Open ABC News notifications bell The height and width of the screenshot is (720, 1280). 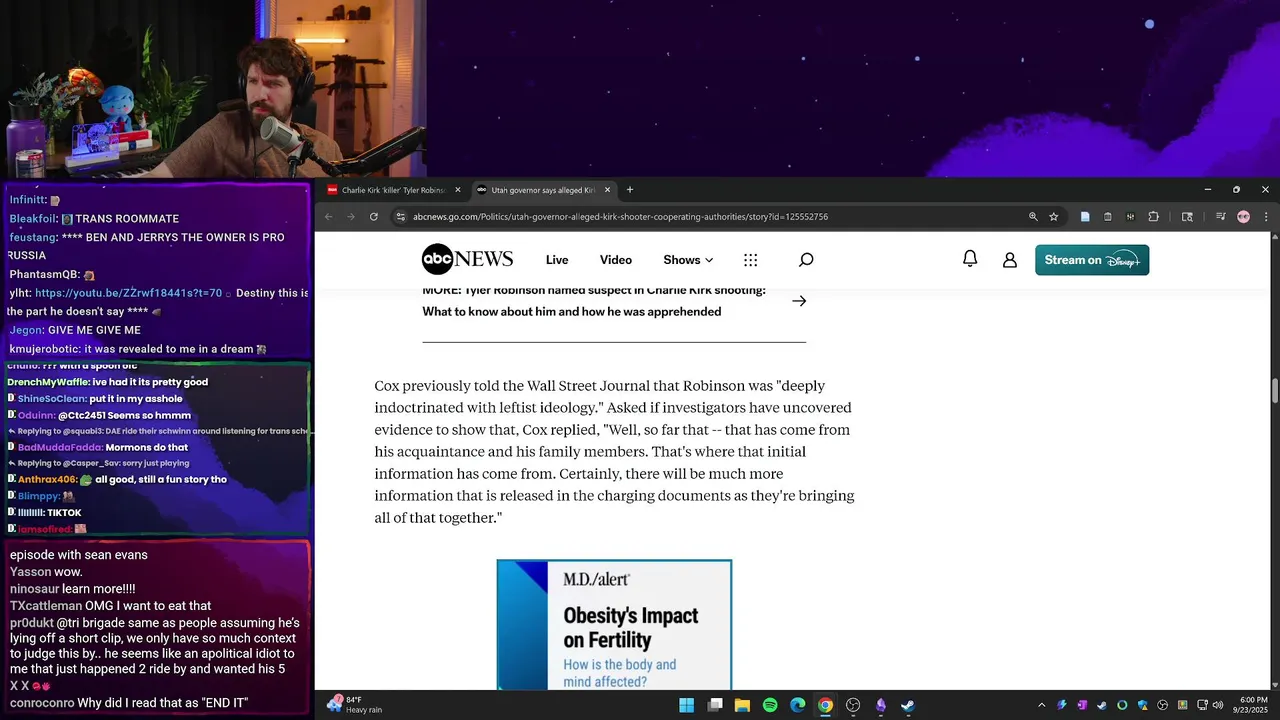(970, 259)
